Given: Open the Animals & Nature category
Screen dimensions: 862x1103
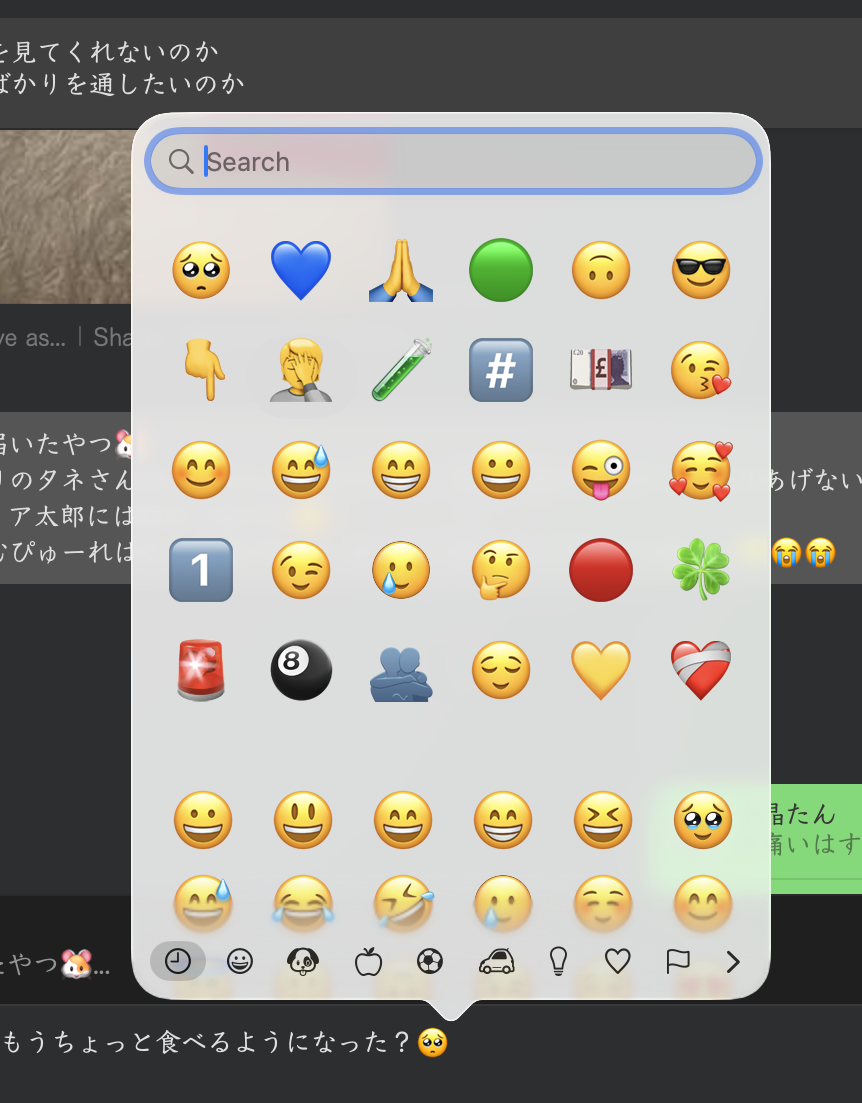Looking at the screenshot, I should [x=302, y=961].
